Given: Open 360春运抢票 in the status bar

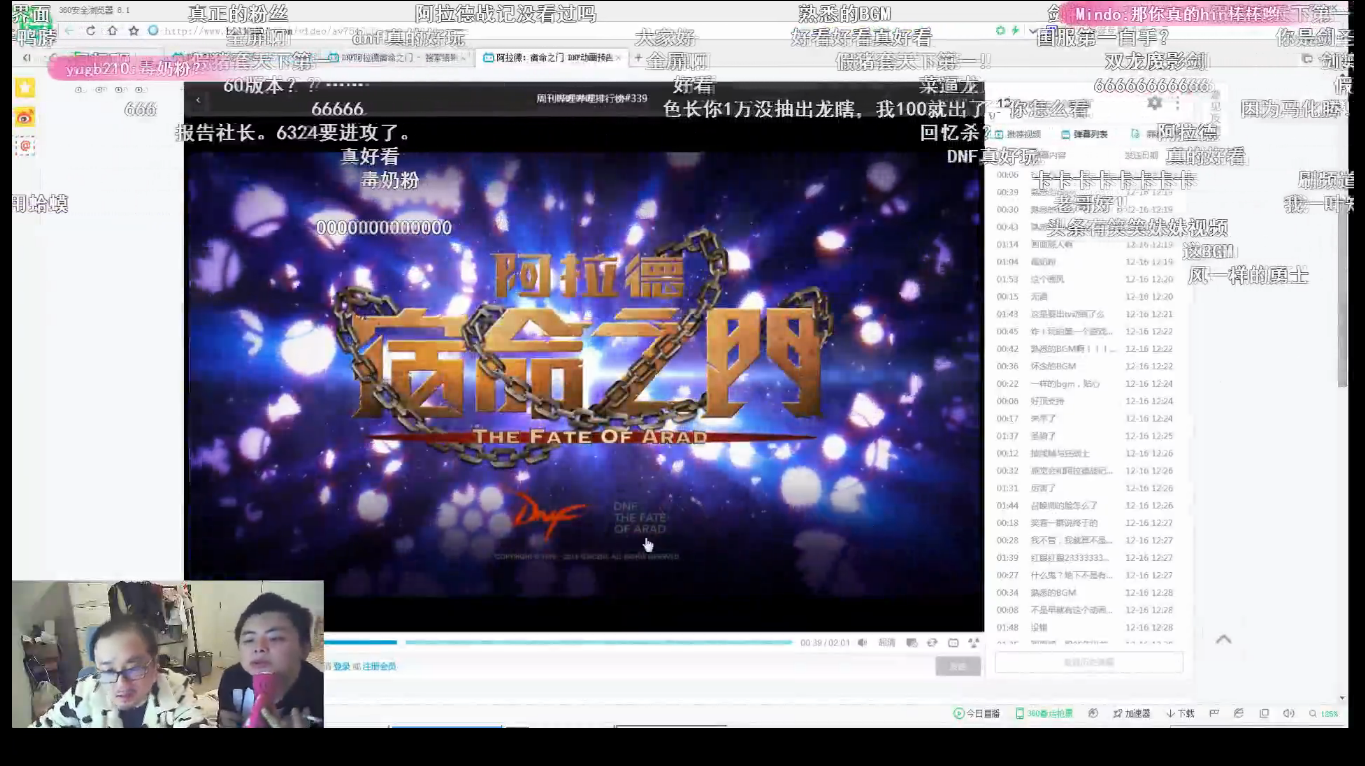Looking at the screenshot, I should [x=1044, y=713].
